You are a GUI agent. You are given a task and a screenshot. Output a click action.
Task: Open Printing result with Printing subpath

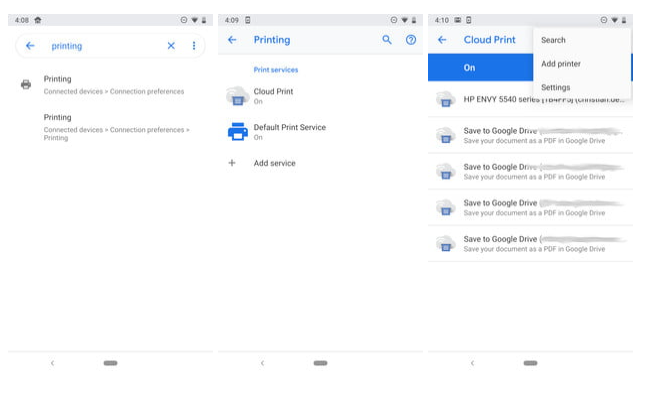coord(110,127)
